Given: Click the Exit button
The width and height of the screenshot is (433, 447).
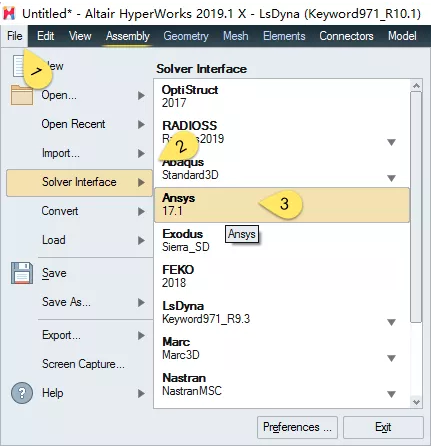Looking at the screenshot, I should [383, 427].
